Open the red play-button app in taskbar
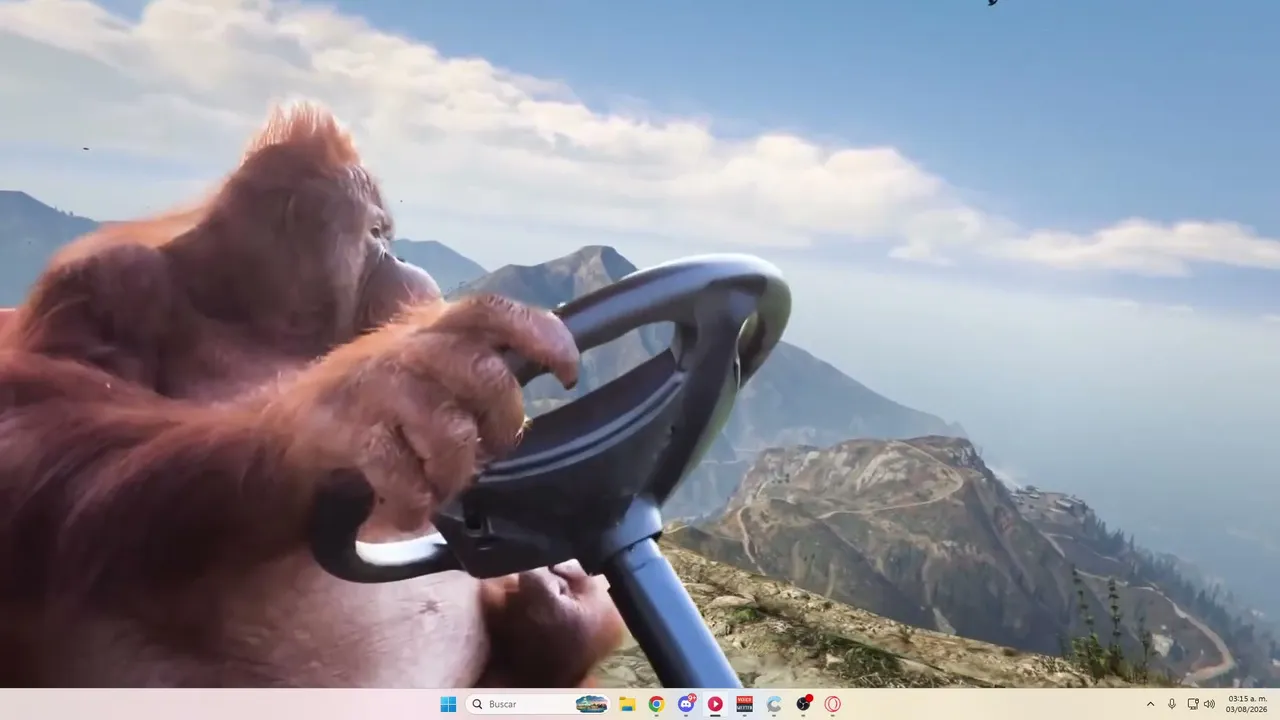Image resolution: width=1280 pixels, height=720 pixels. point(715,704)
